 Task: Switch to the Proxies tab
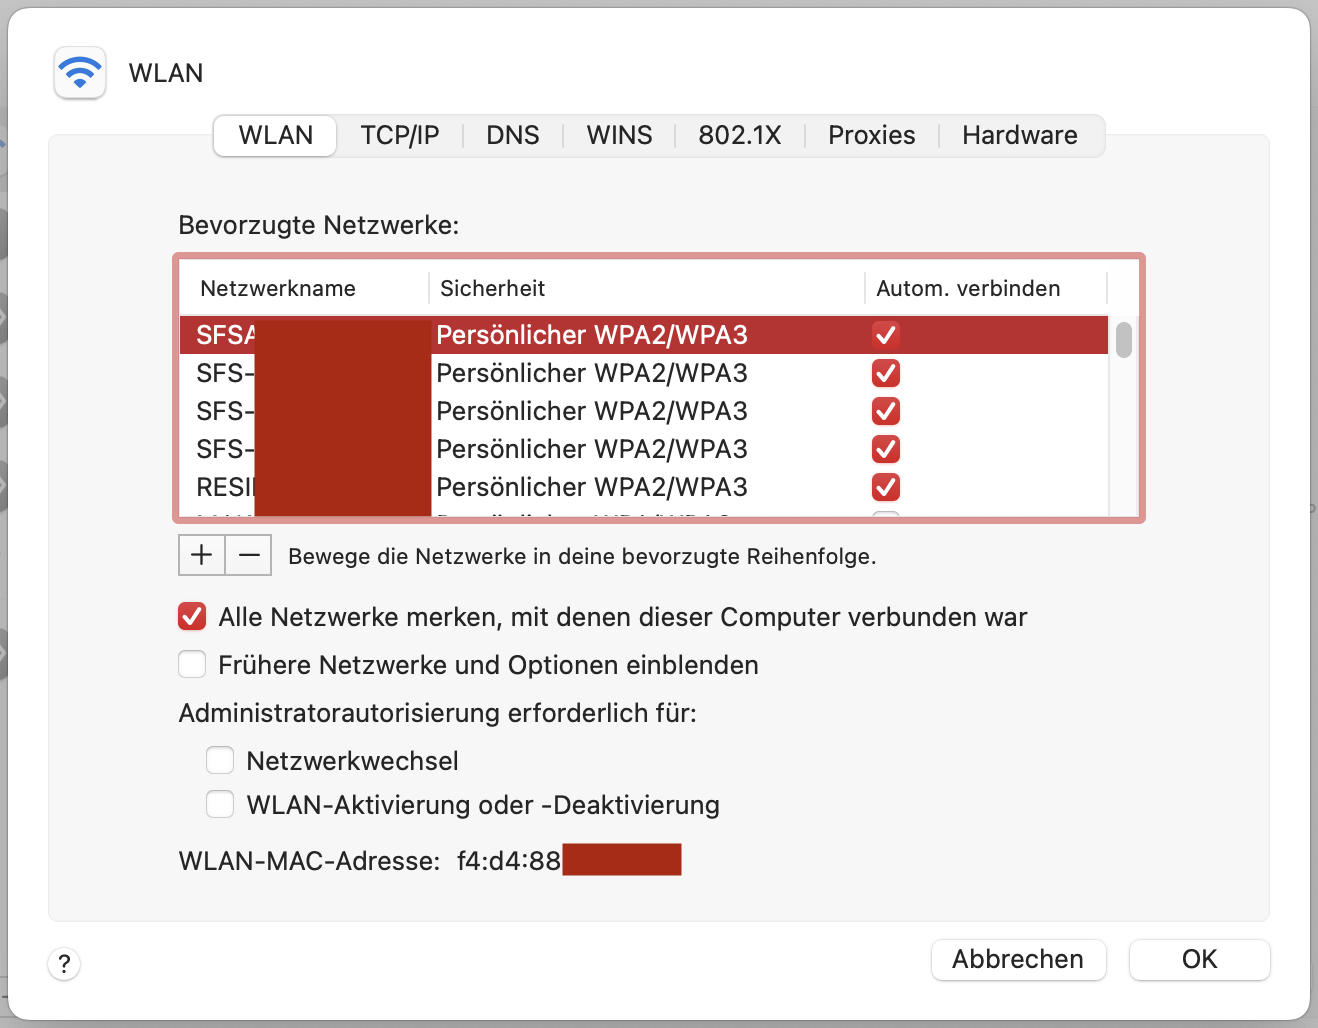pos(870,135)
